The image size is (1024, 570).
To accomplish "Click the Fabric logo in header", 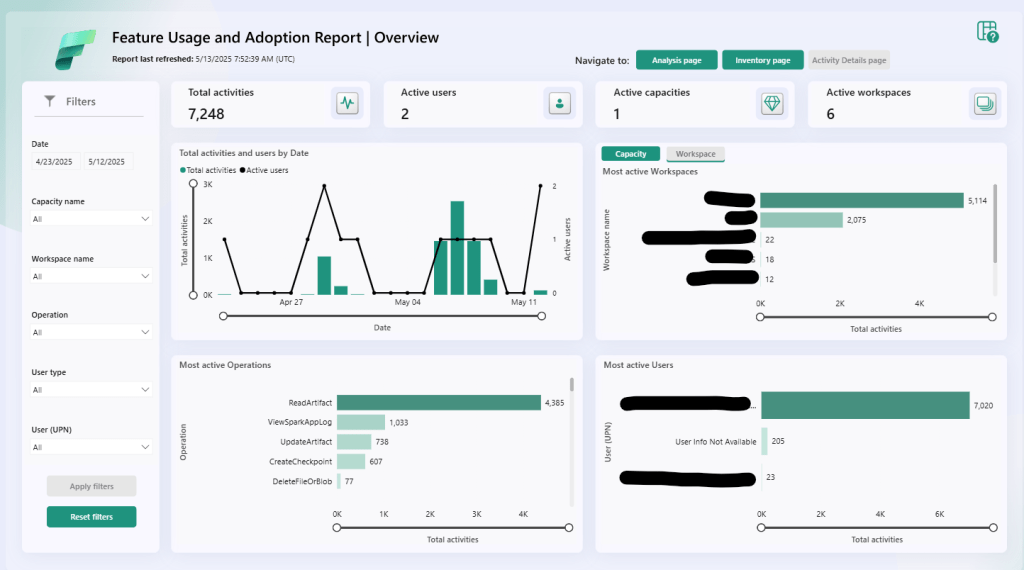I will pos(76,47).
